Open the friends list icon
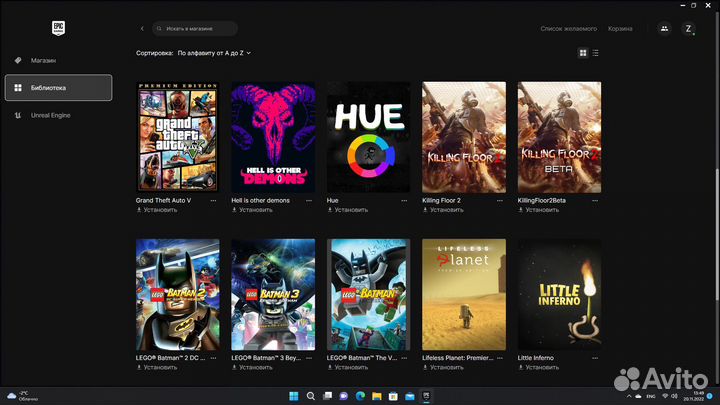 [x=664, y=28]
